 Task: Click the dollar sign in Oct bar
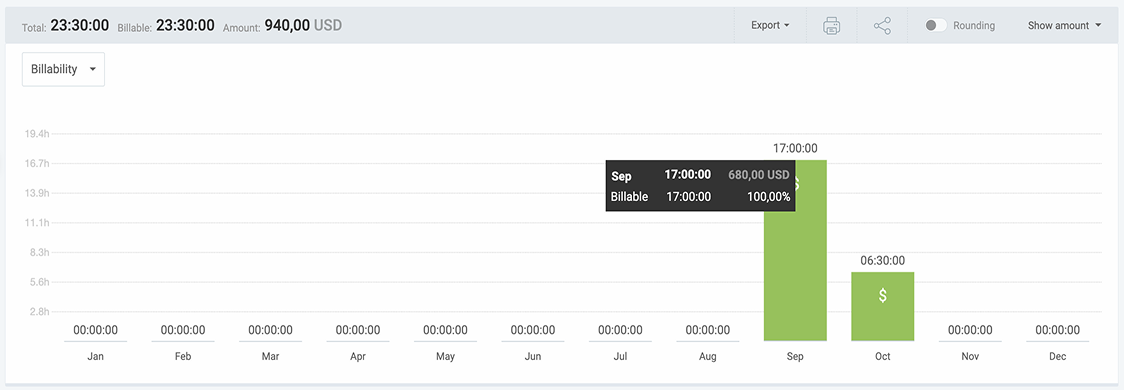click(x=882, y=295)
